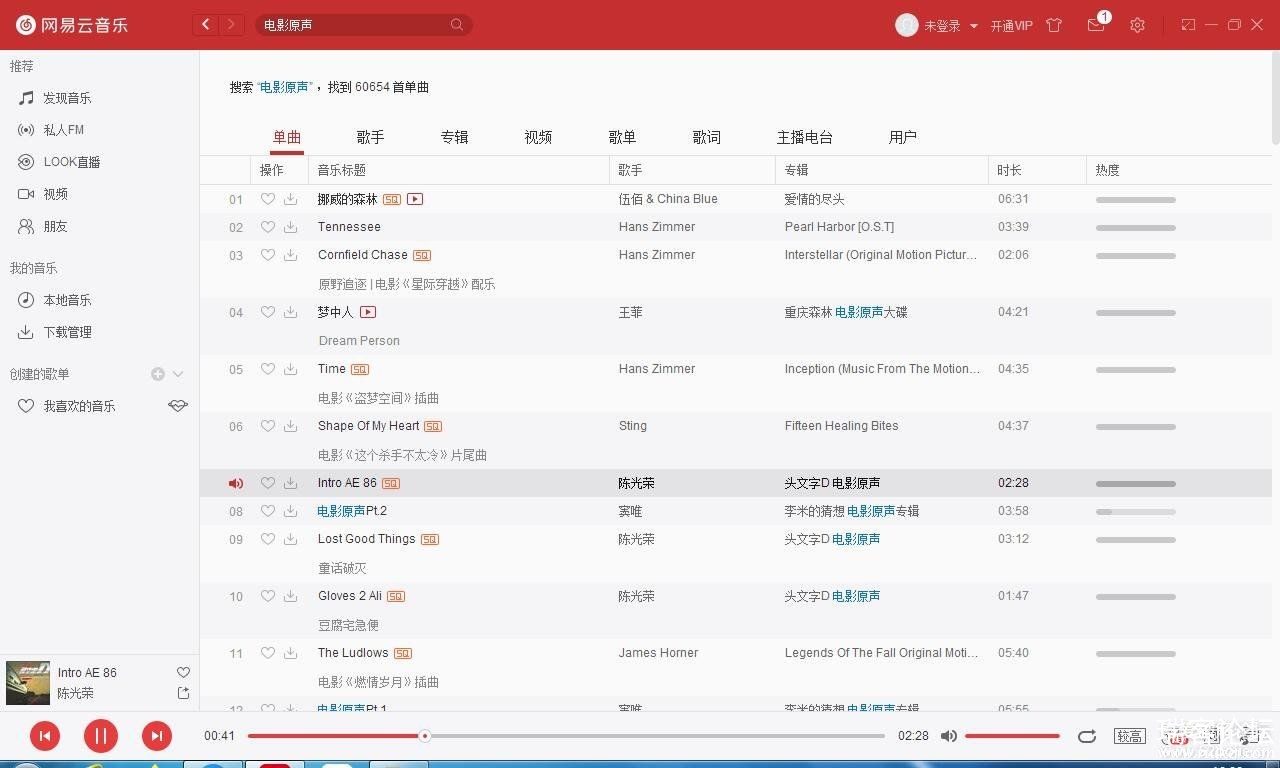The image size is (1280, 768).
Task: Download the song Tennessee
Action: [290, 227]
